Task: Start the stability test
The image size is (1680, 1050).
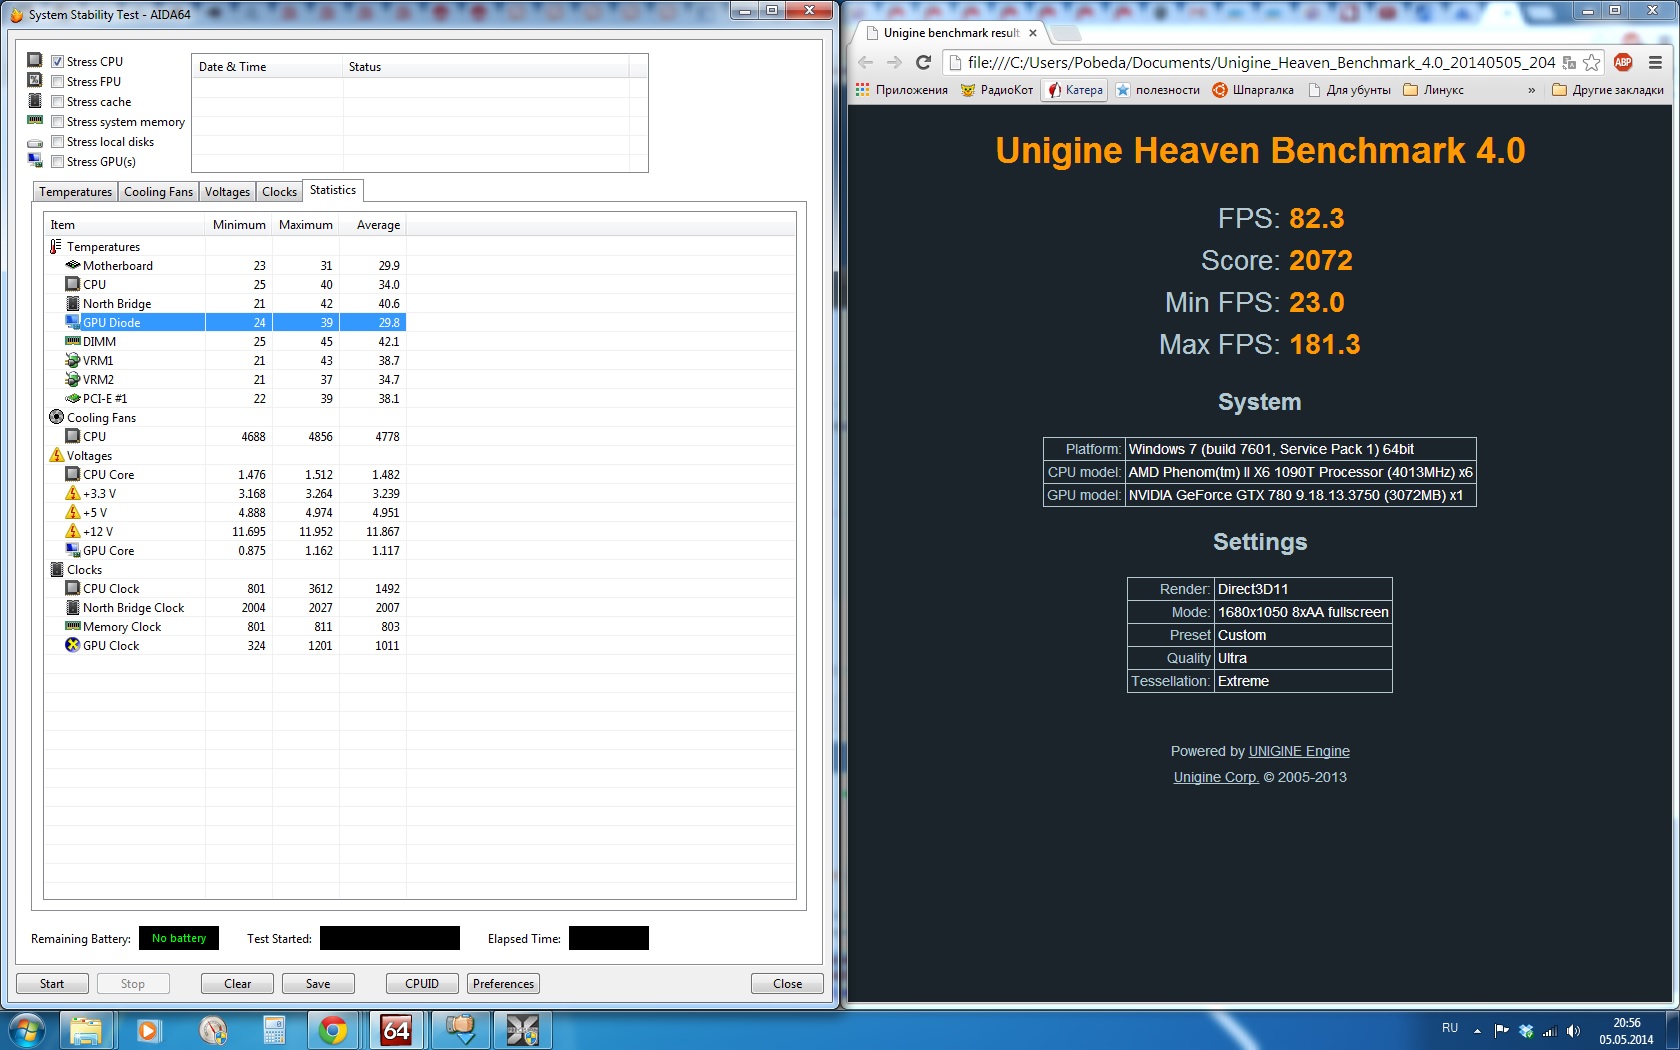Action: (52, 984)
